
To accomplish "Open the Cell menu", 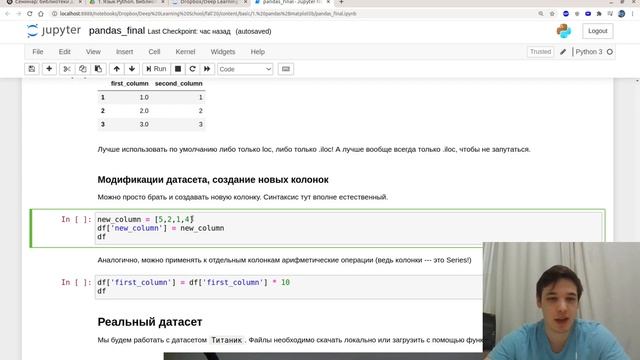I will (154, 52).
